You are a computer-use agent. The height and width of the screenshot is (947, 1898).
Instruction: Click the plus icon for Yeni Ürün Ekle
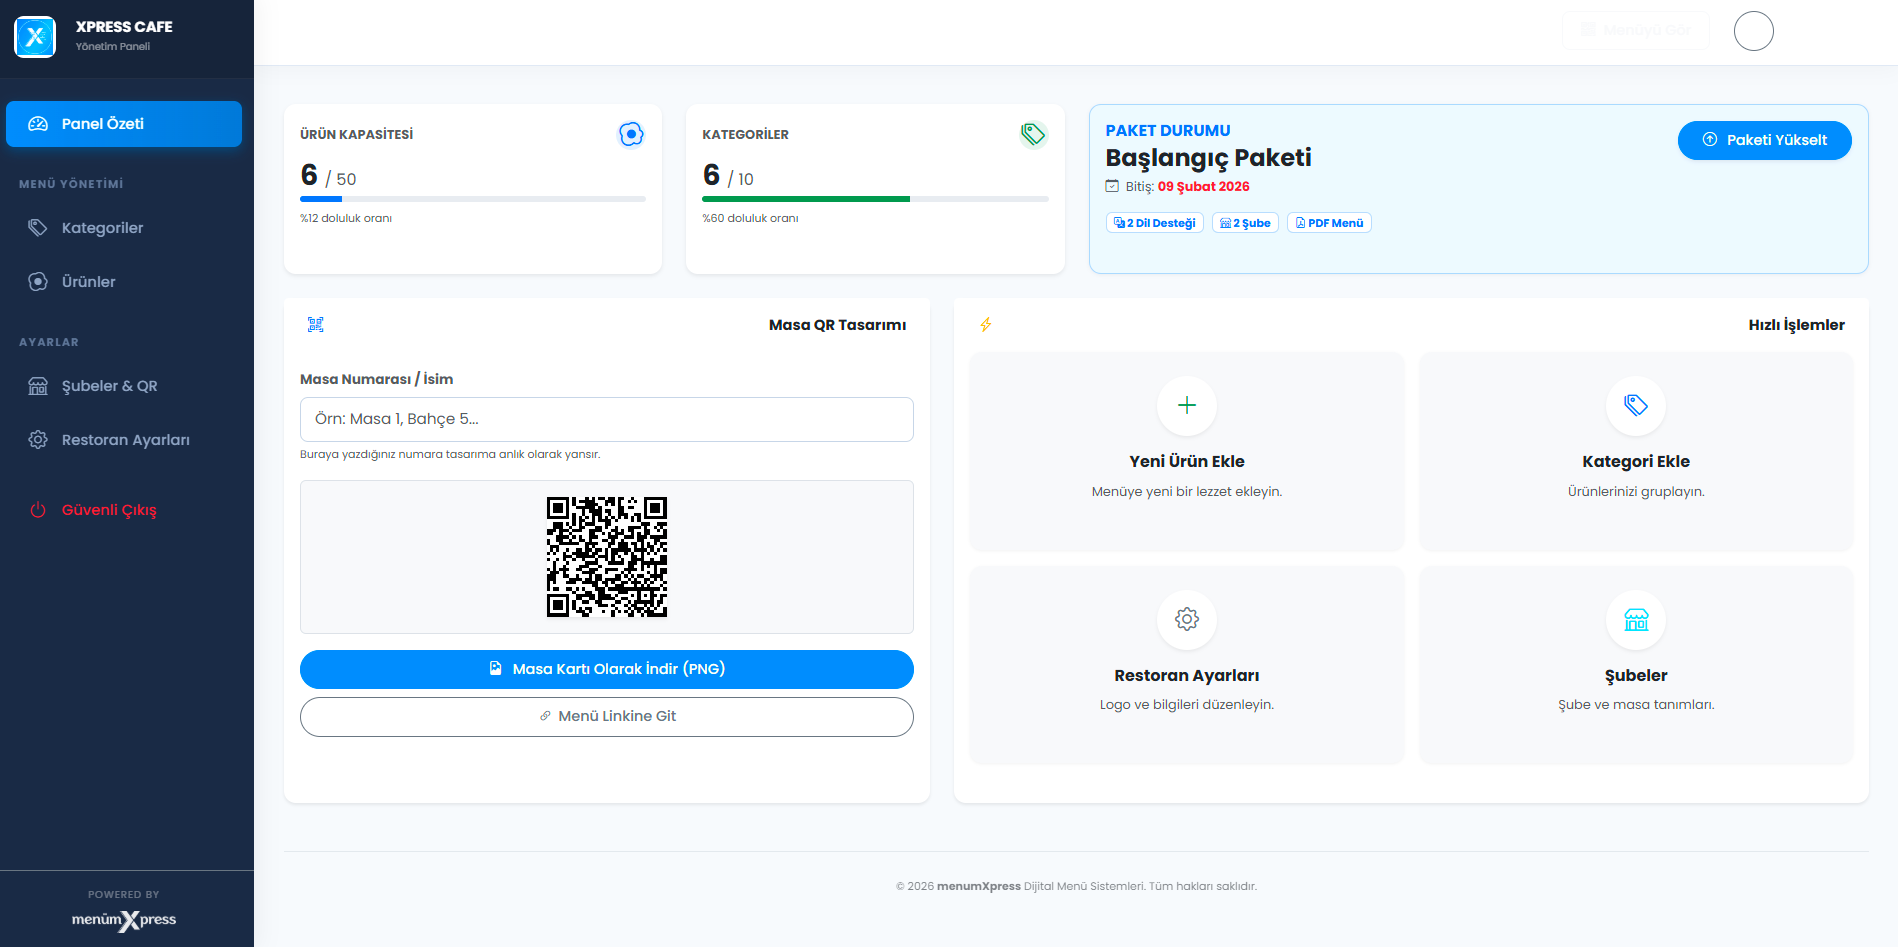pyautogui.click(x=1186, y=405)
